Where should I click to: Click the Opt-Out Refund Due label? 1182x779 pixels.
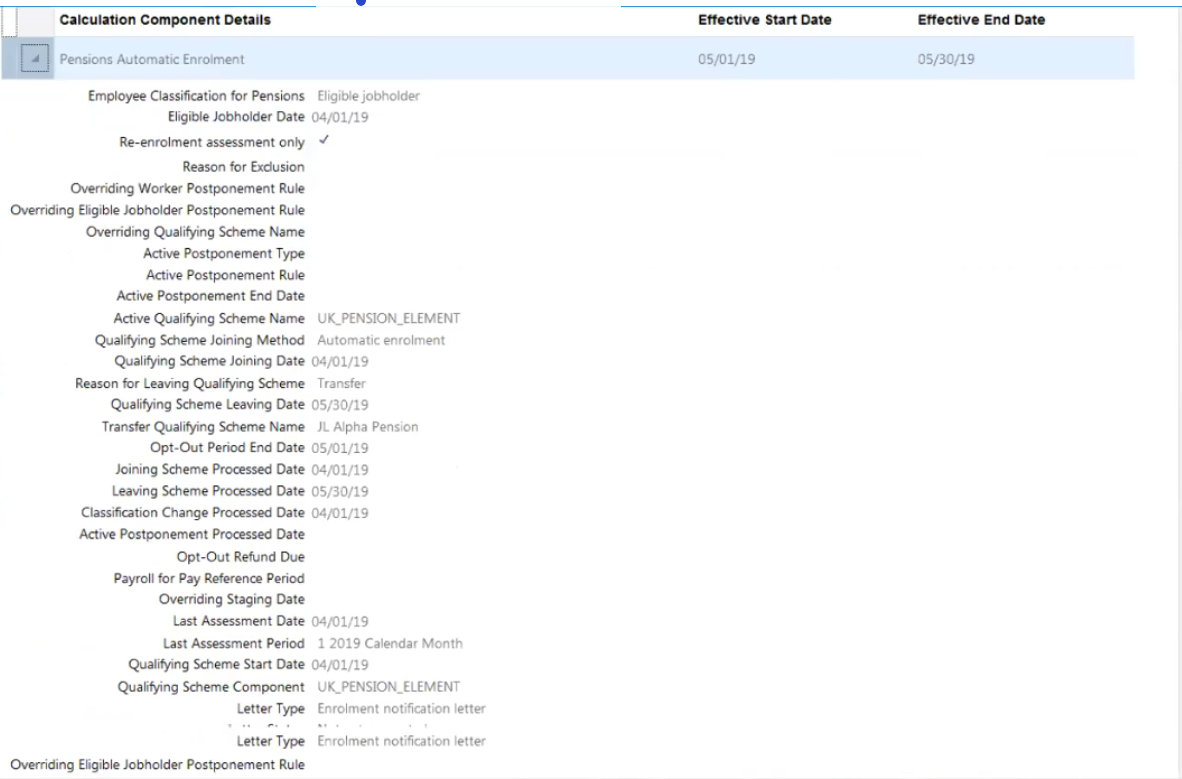point(240,557)
